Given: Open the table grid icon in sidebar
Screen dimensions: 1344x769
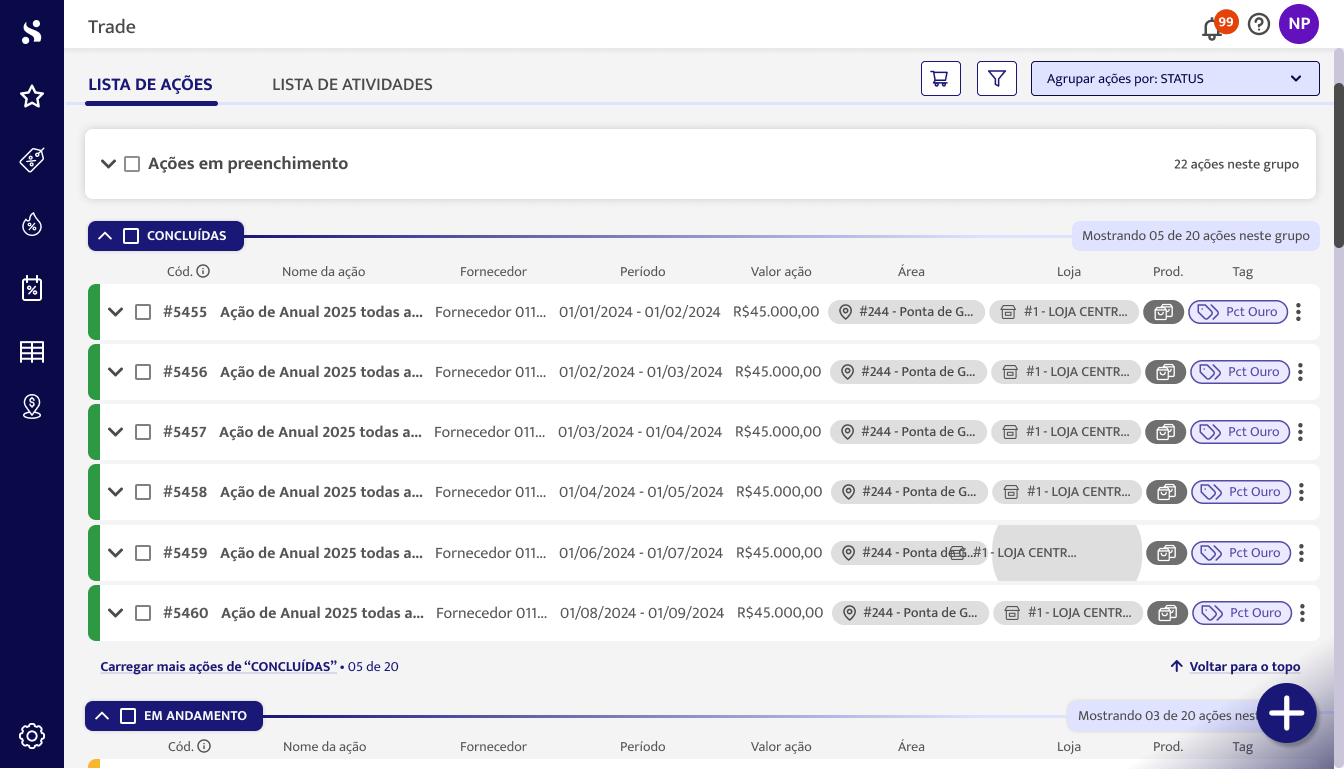Looking at the screenshot, I should 32,352.
